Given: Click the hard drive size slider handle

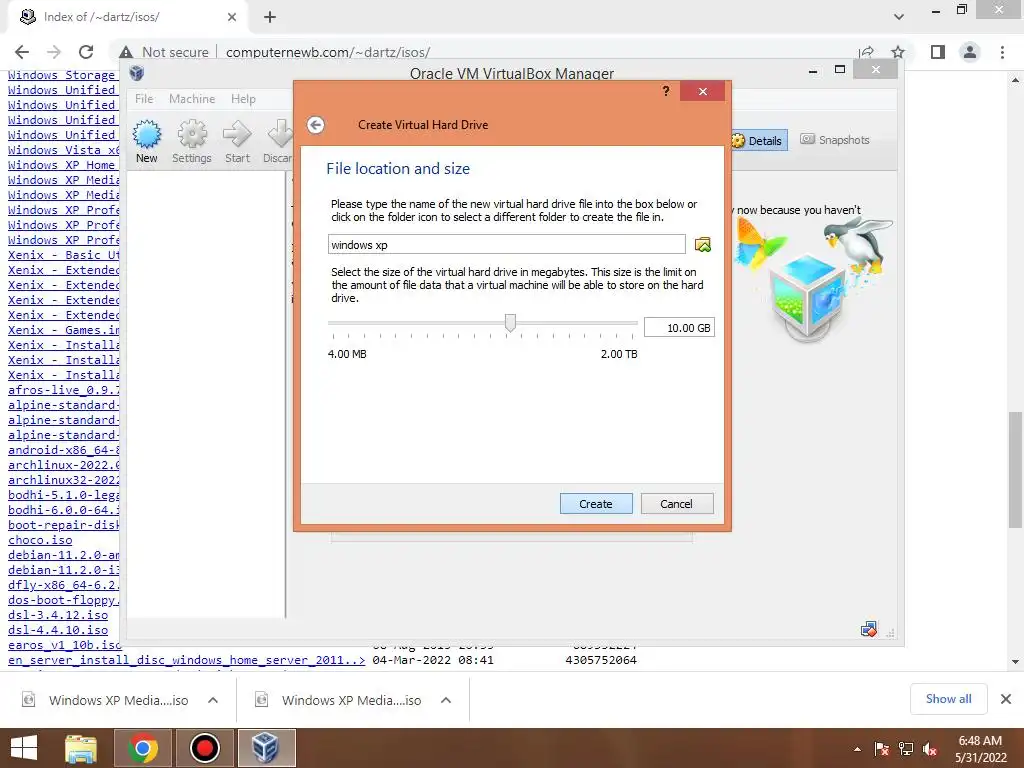Looking at the screenshot, I should coord(510,323).
